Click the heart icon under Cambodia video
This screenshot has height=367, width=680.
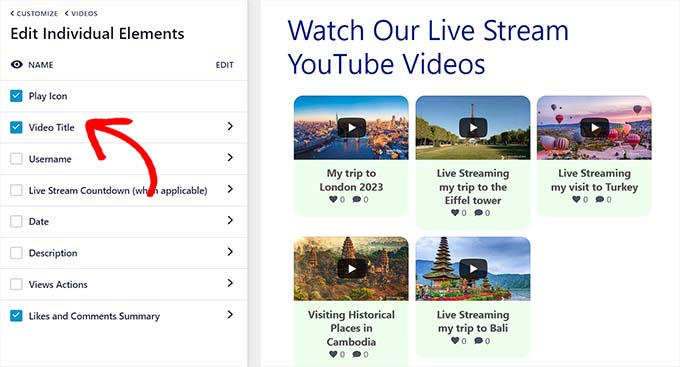(x=333, y=354)
